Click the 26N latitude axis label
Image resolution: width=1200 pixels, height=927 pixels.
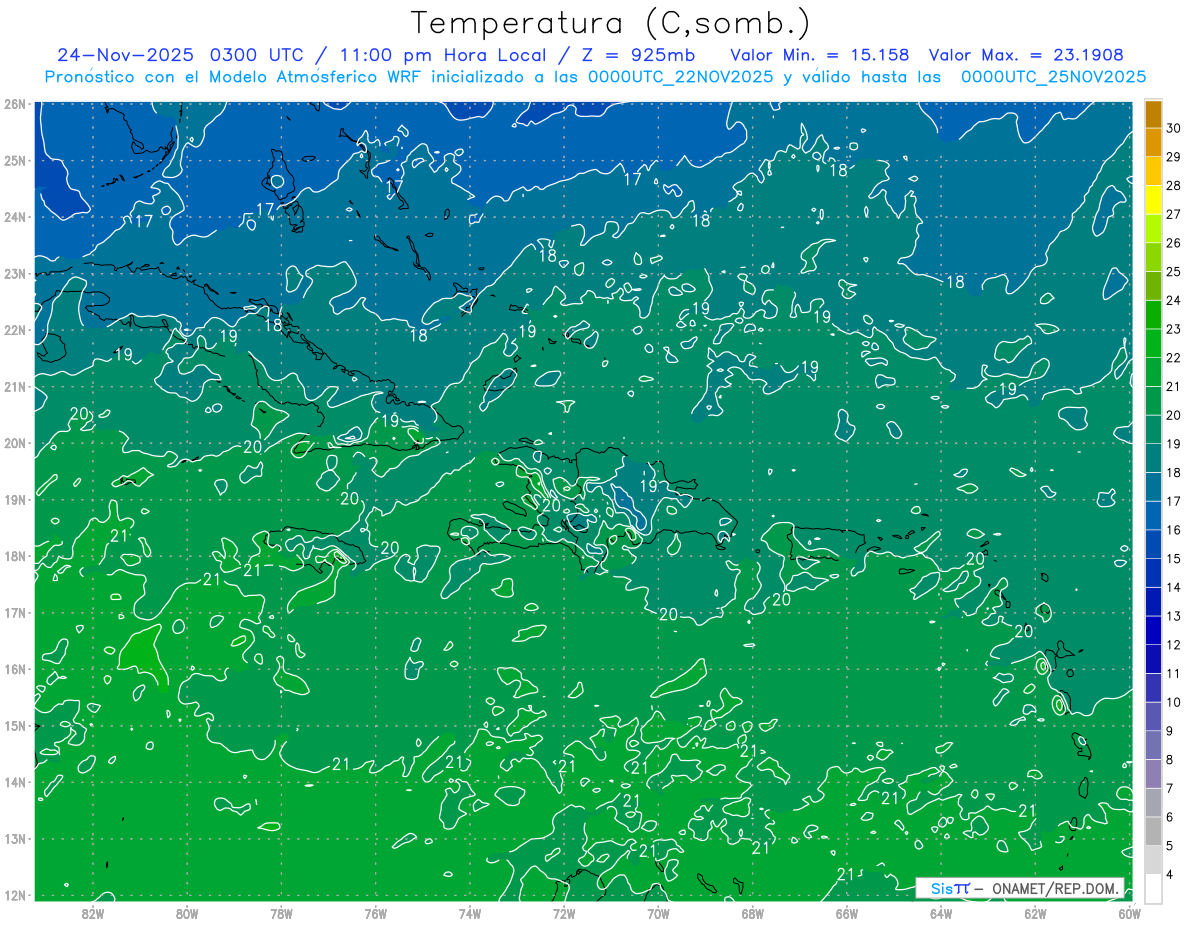[14, 103]
